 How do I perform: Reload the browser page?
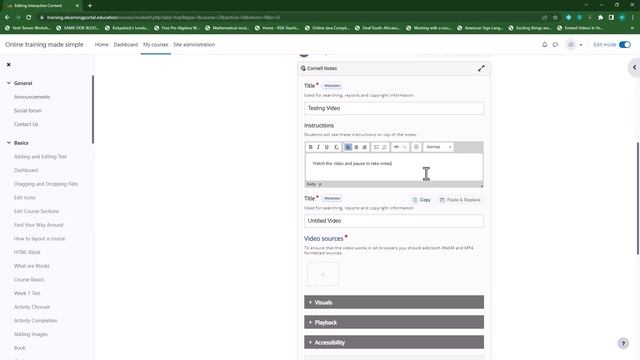pyautogui.click(x=29, y=18)
